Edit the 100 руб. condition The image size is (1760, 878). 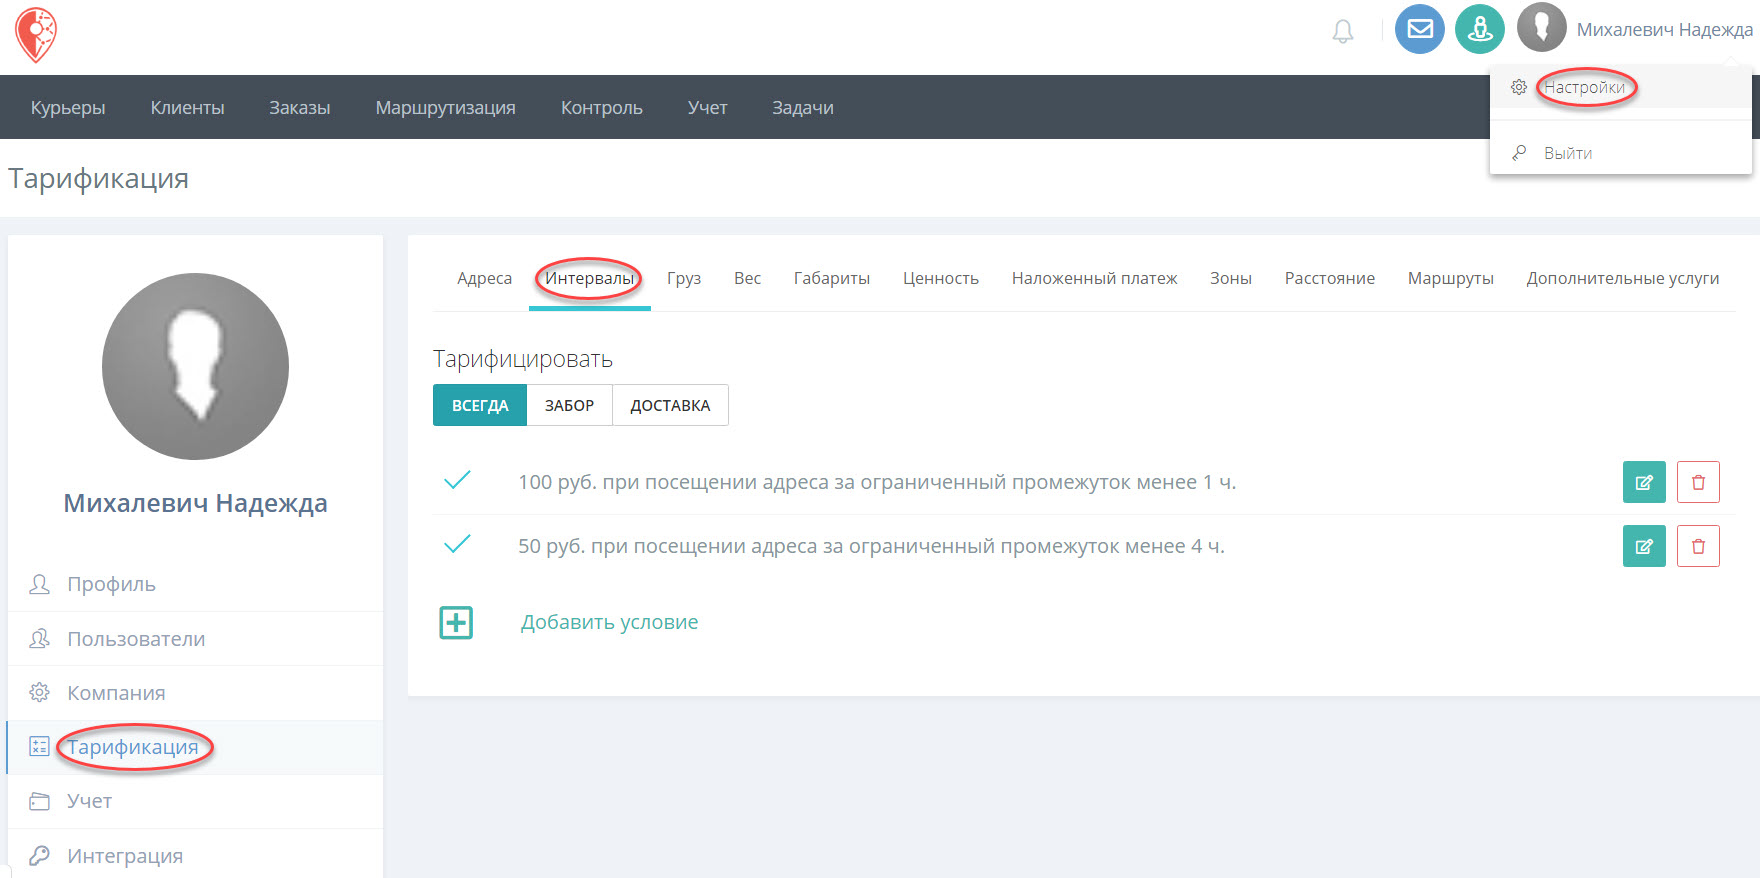pyautogui.click(x=1644, y=482)
